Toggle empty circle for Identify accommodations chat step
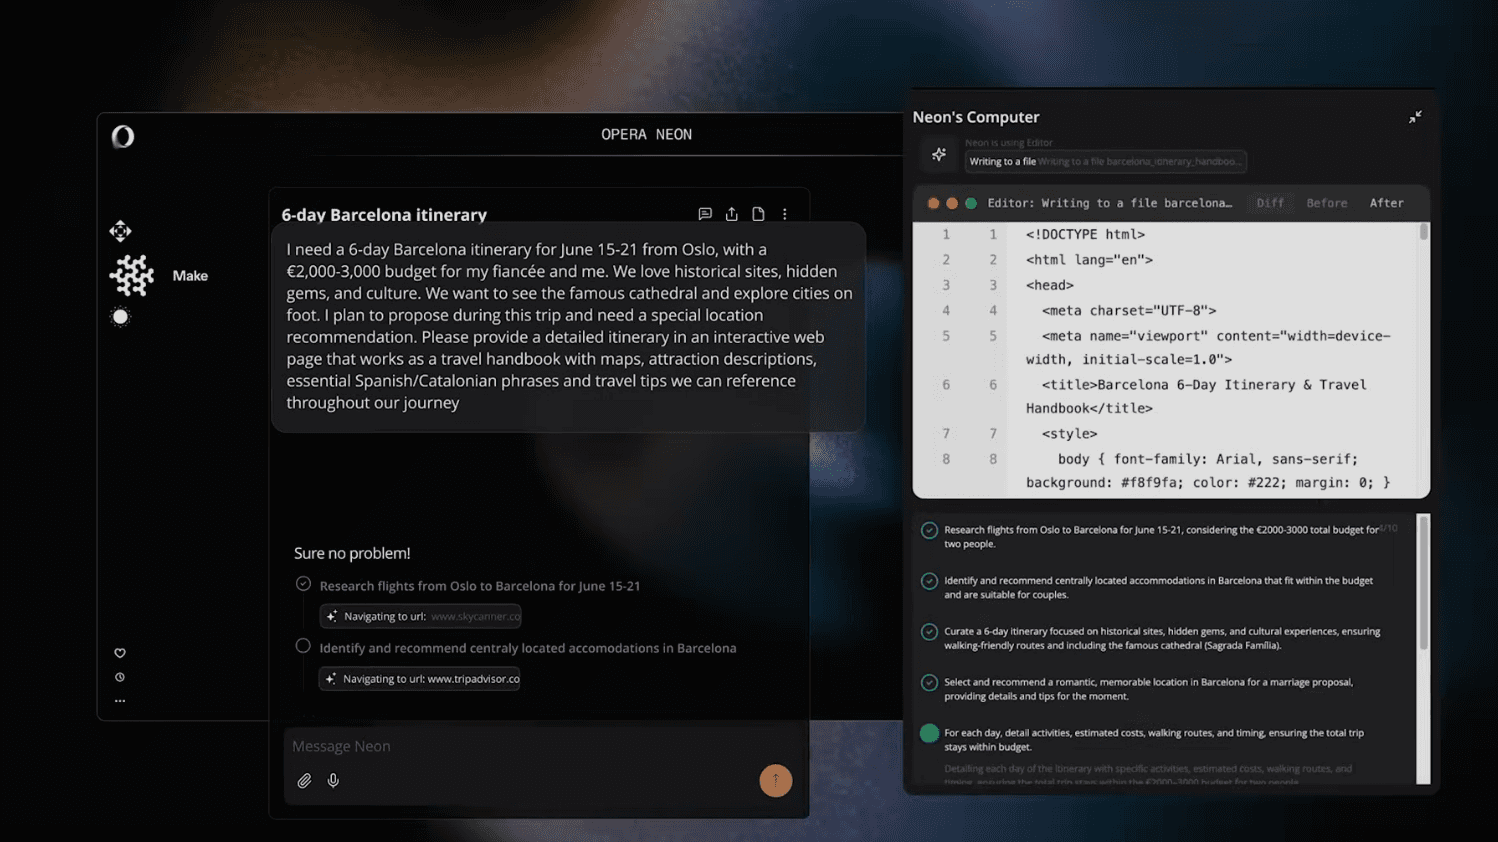 point(303,646)
